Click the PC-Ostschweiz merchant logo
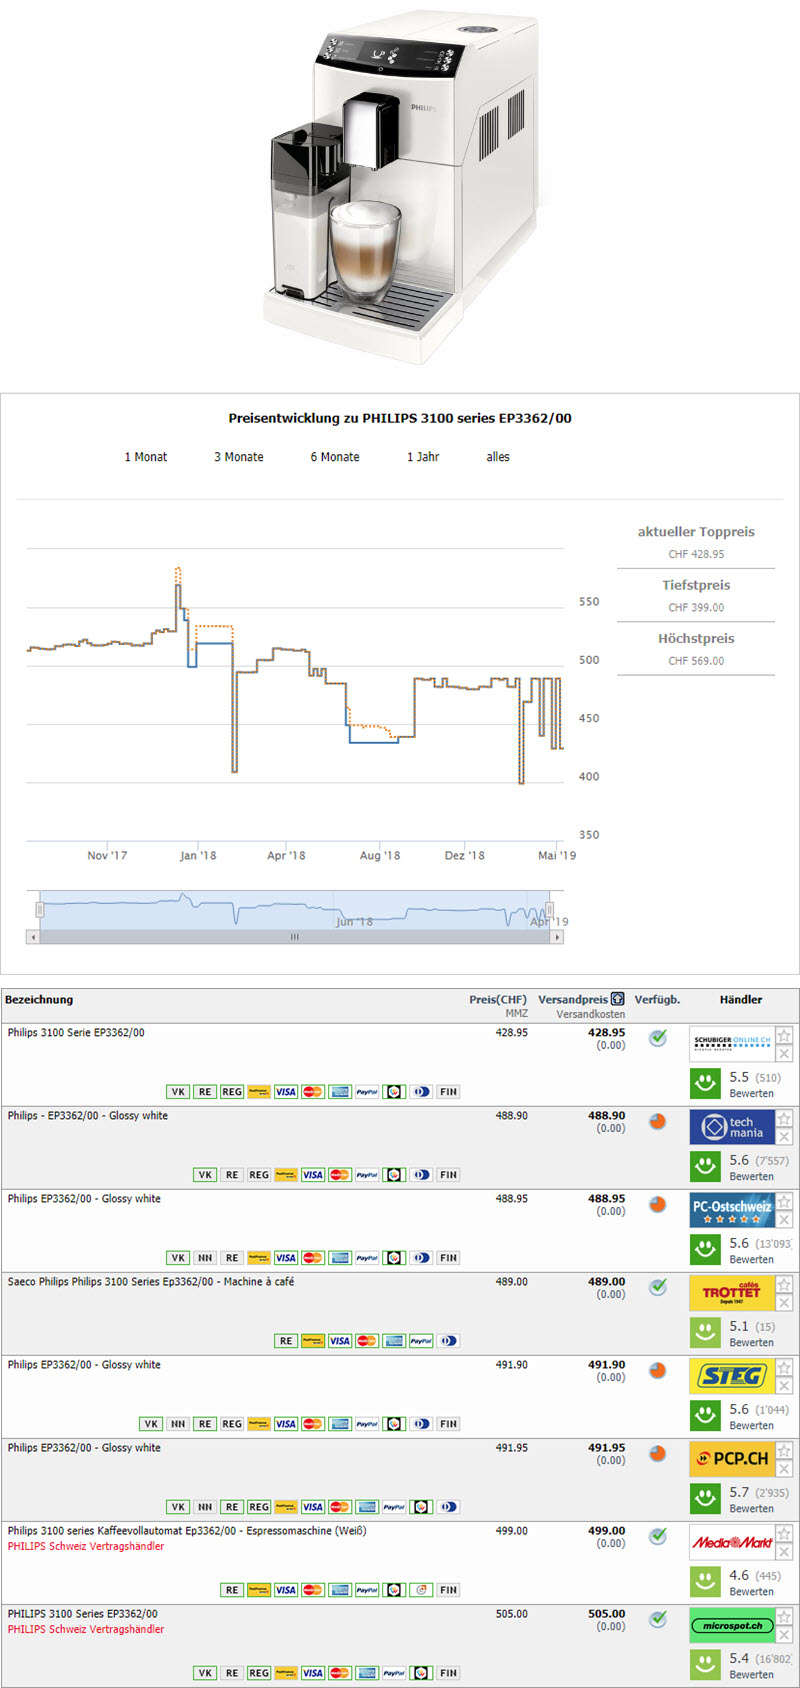This screenshot has width=800, height=1688. [732, 1210]
